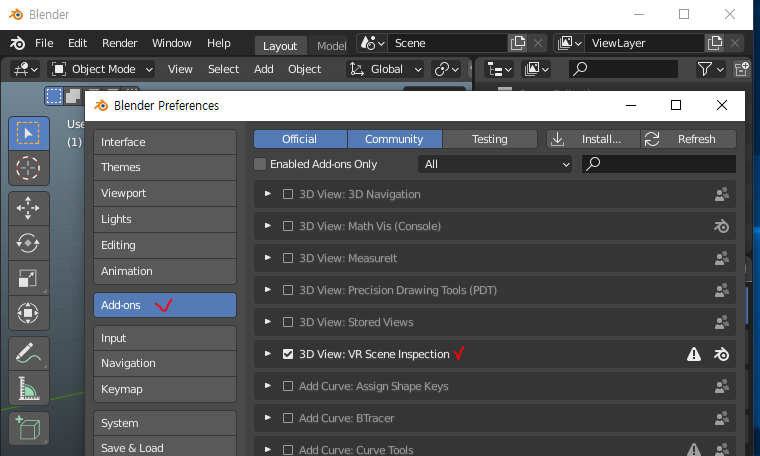
Task: Click the add-on search field
Action: tap(659, 164)
